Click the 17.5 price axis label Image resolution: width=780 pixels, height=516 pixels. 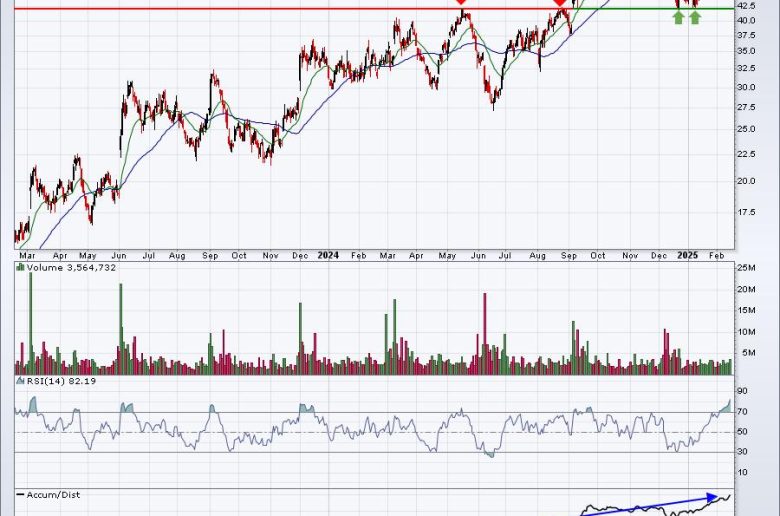[x=747, y=212]
